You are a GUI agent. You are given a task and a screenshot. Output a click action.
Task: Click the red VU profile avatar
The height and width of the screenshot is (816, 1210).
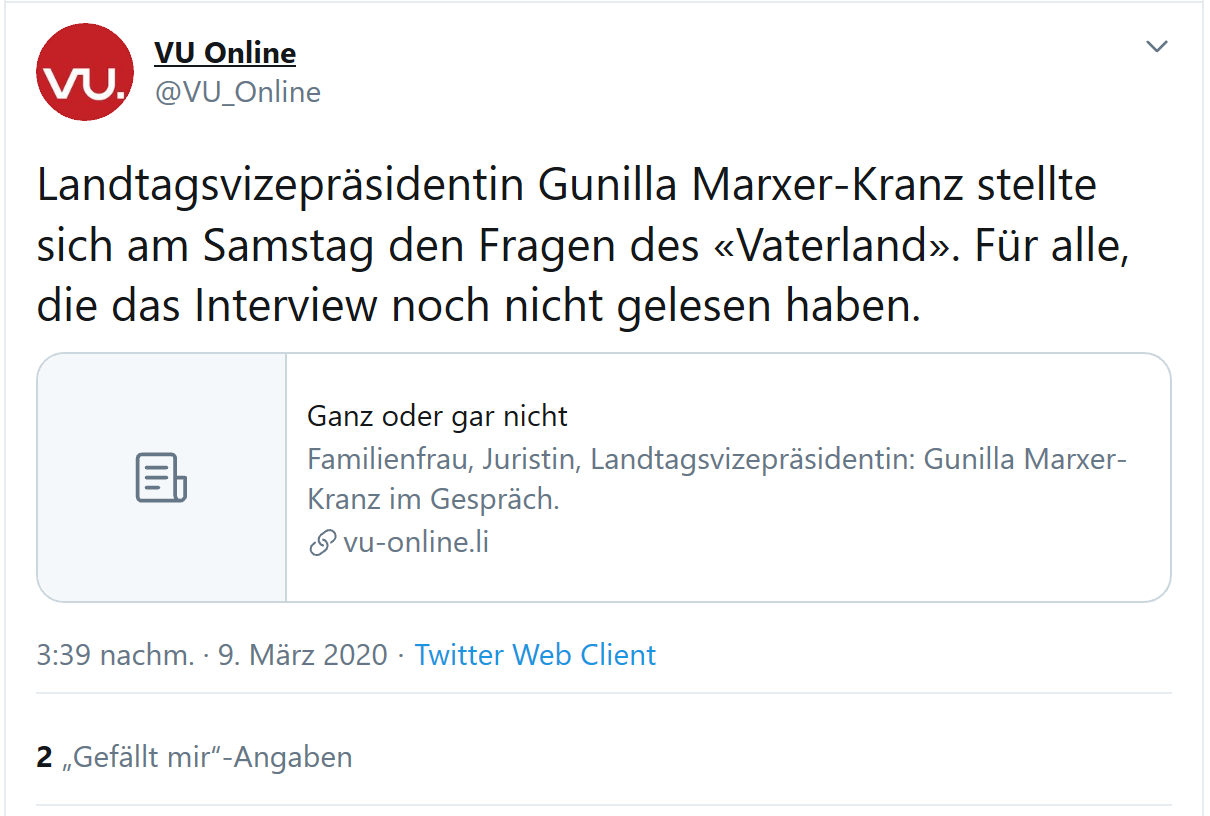(x=85, y=72)
